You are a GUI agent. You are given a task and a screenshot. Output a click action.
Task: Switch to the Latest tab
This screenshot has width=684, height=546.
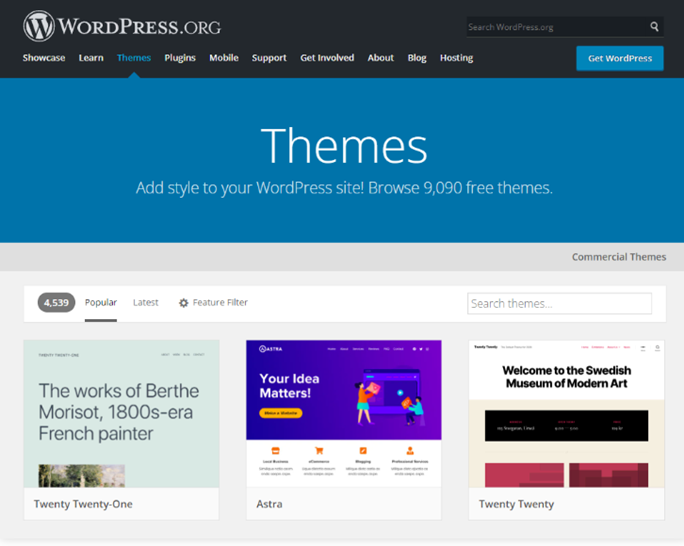146,303
